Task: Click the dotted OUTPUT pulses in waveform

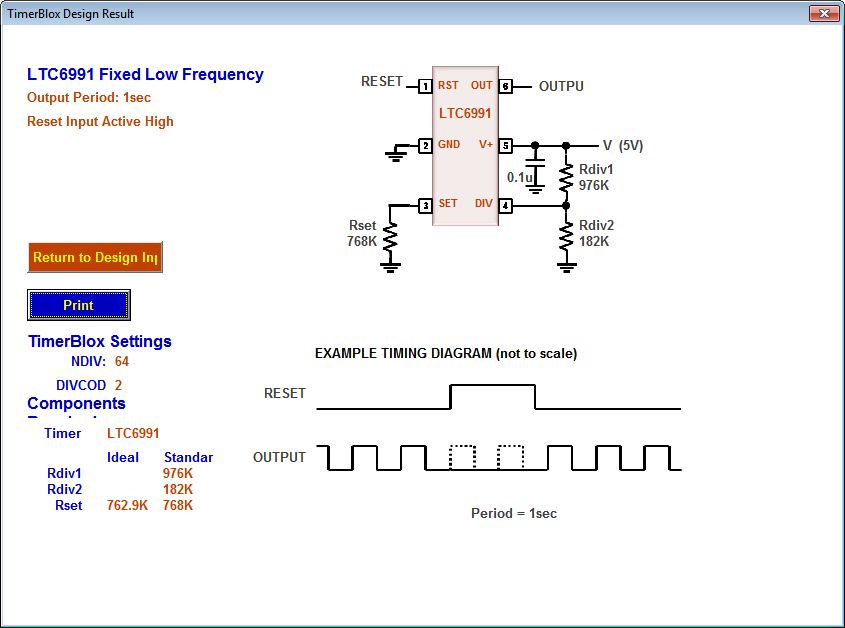Action: (487, 457)
